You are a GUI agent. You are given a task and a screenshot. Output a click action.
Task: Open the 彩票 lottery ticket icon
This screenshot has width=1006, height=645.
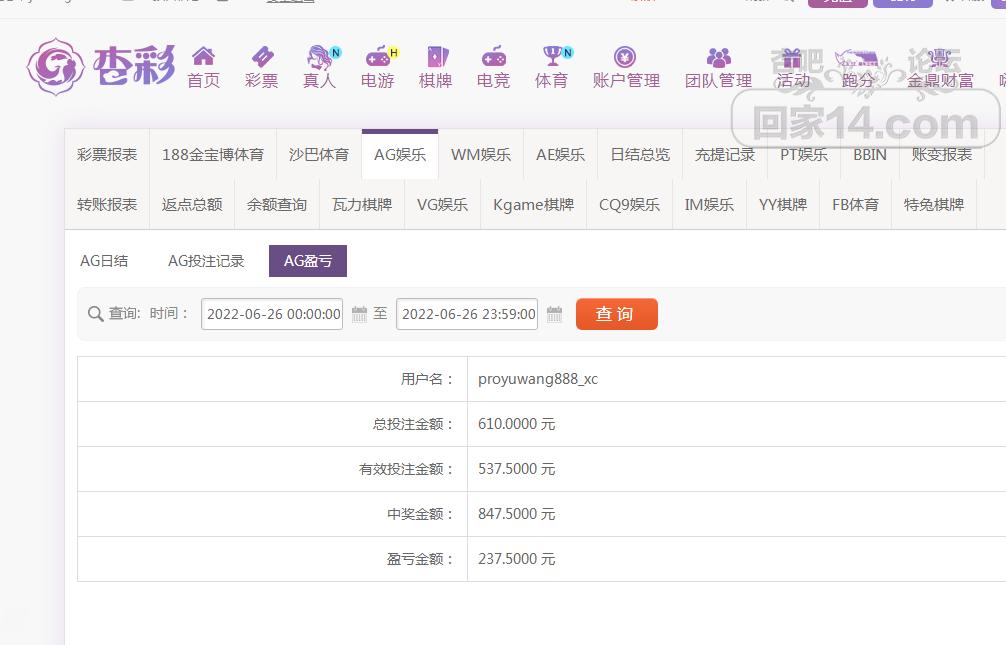point(261,56)
